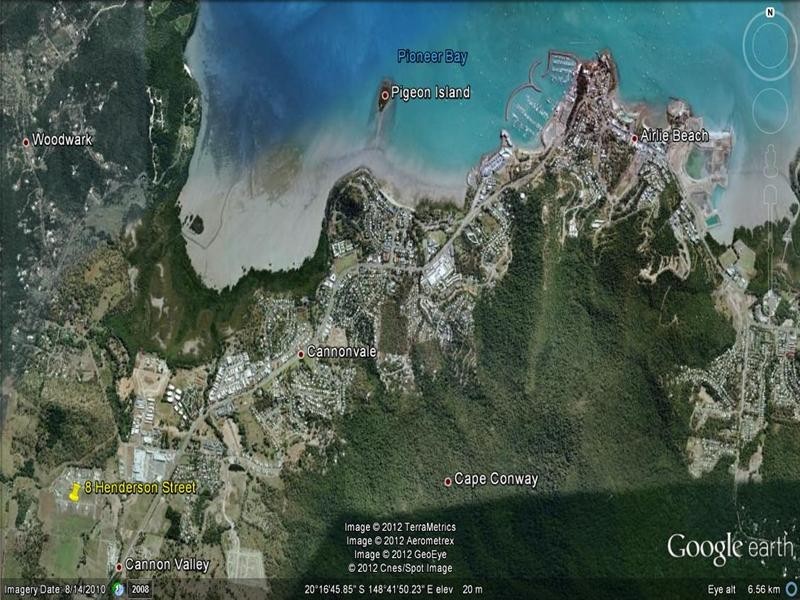The width and height of the screenshot is (800, 600).
Task: Click the 2008 historical imagery button
Action: 140,589
